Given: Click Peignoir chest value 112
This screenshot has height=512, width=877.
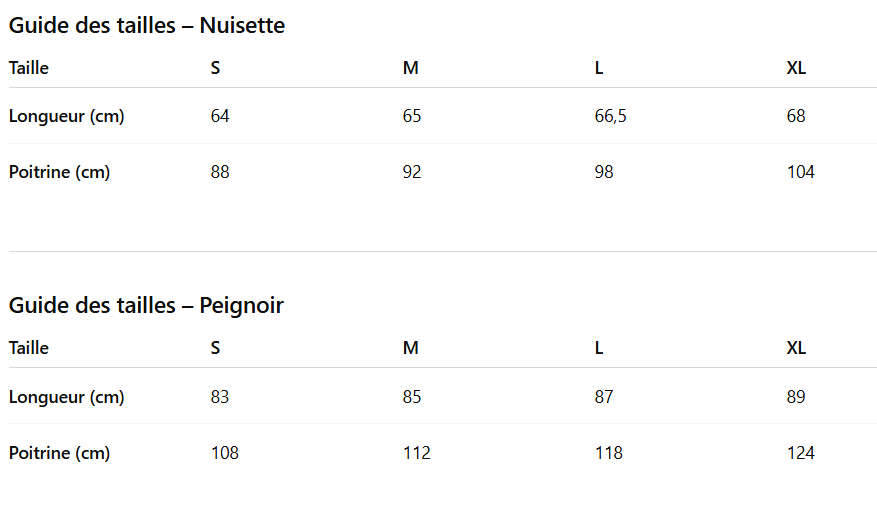Looking at the screenshot, I should [x=417, y=453].
